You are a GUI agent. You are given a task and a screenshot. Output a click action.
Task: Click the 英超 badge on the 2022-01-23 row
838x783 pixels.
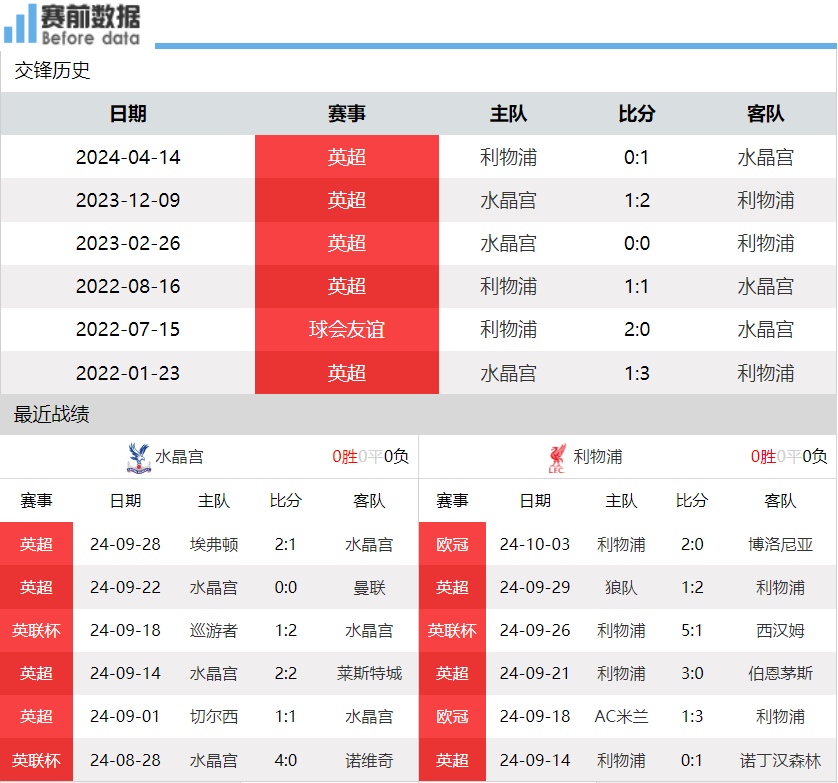tap(346, 372)
